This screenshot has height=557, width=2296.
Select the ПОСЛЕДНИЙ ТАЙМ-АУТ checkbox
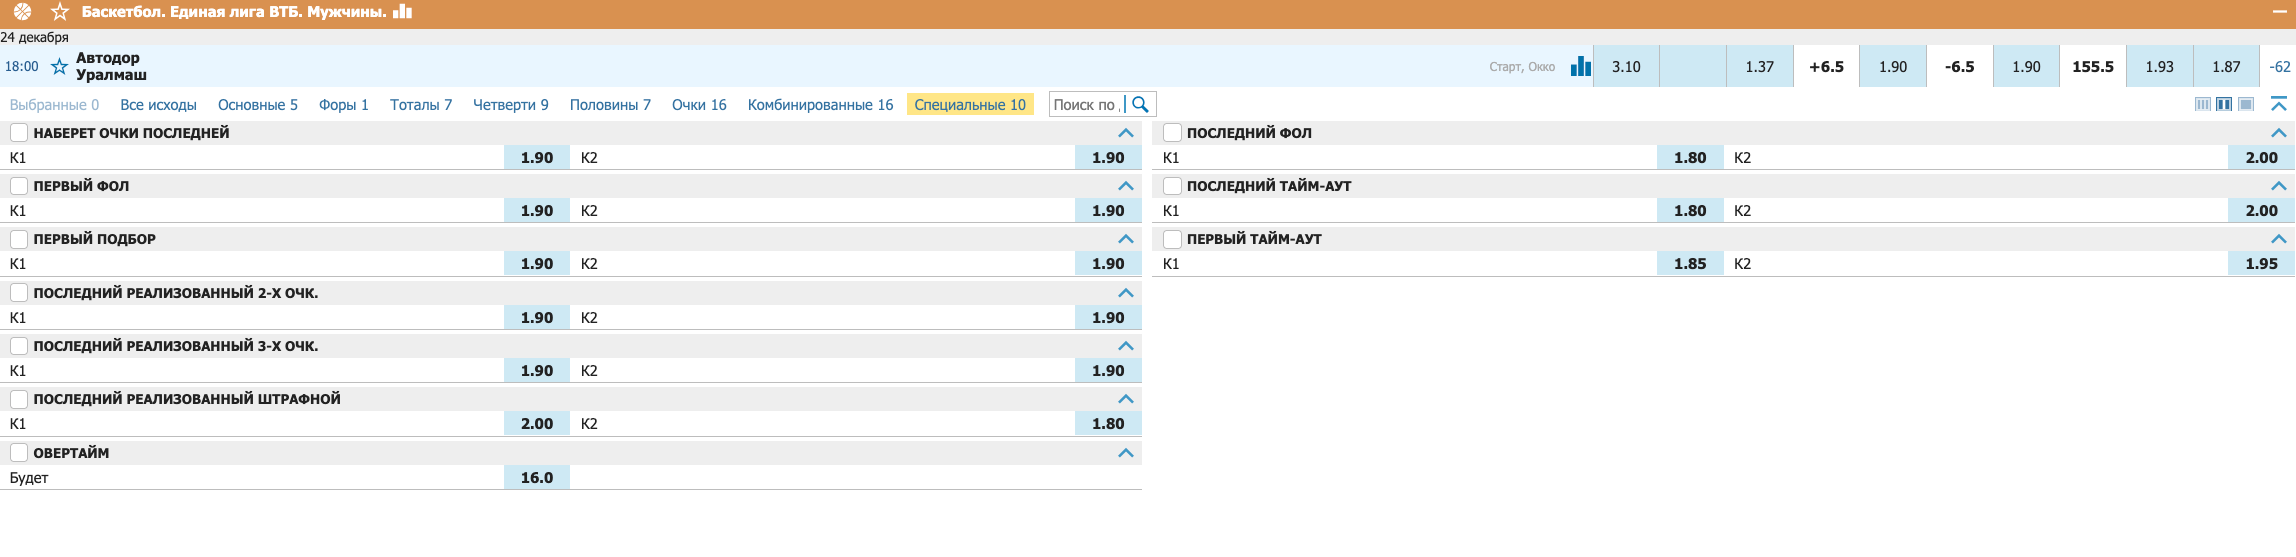pos(1173,186)
